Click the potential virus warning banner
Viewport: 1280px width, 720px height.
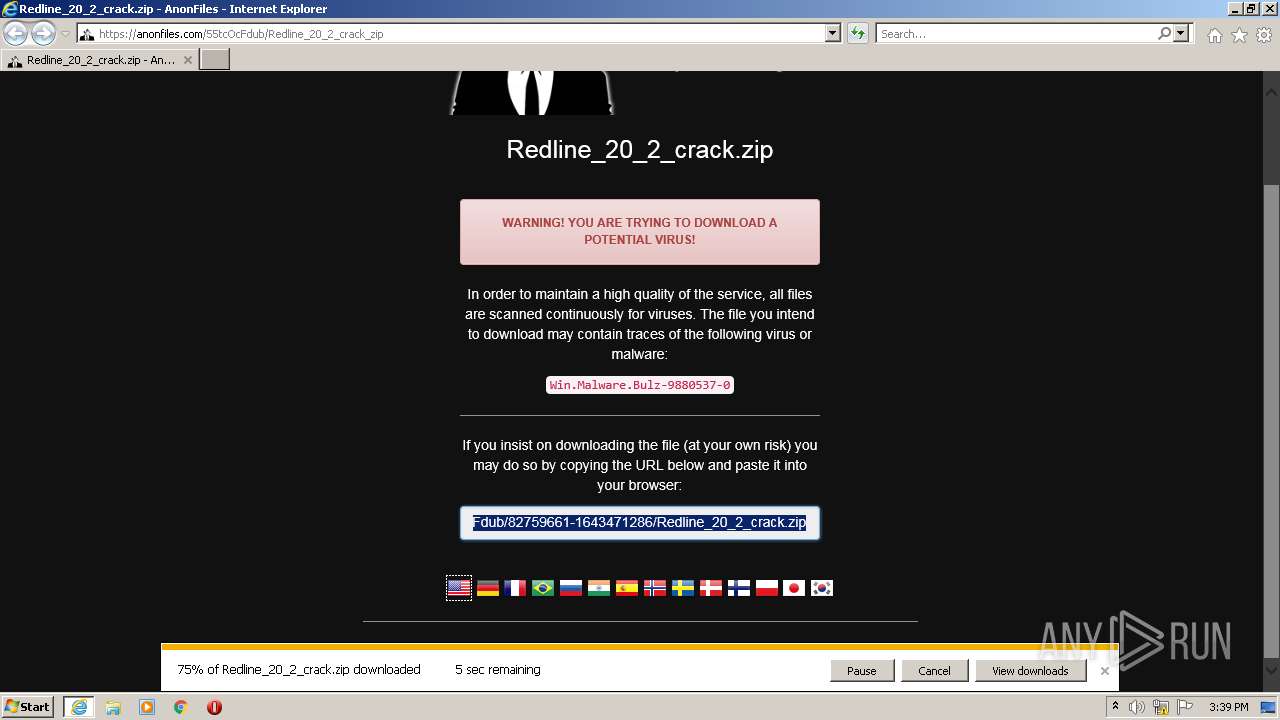click(640, 232)
